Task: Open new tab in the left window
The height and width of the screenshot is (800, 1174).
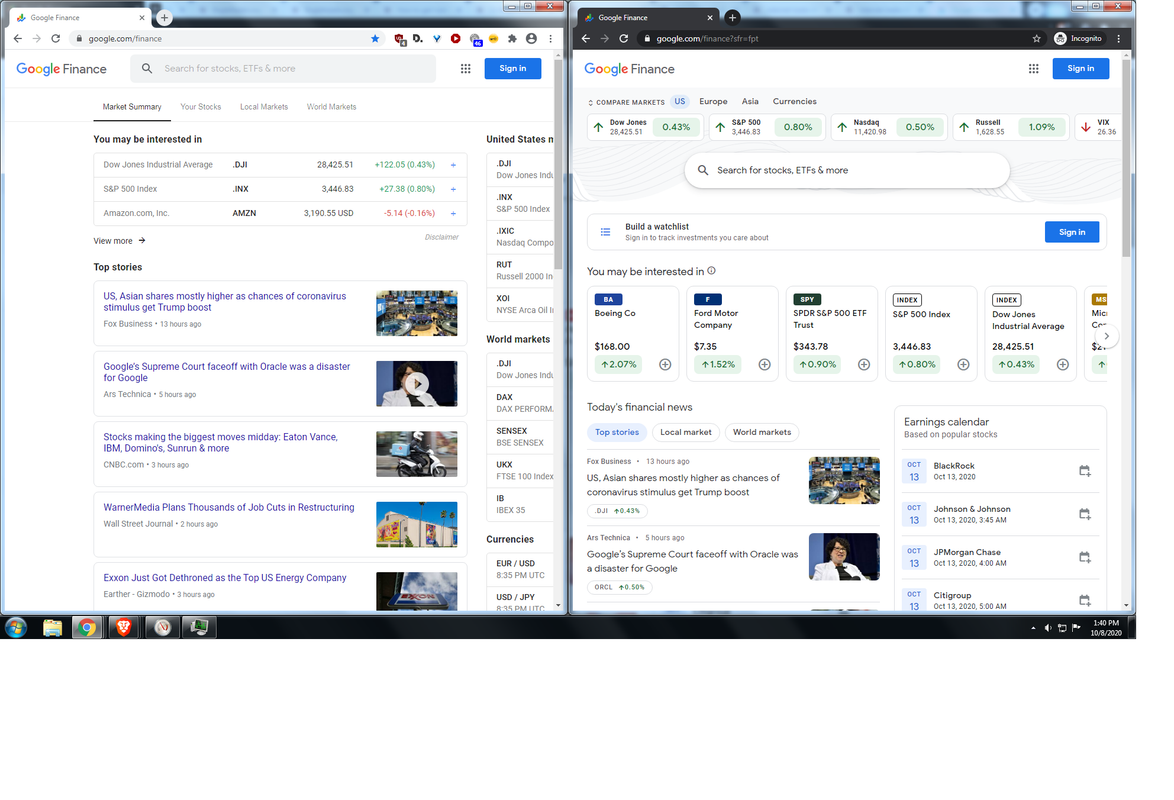Action: point(164,17)
